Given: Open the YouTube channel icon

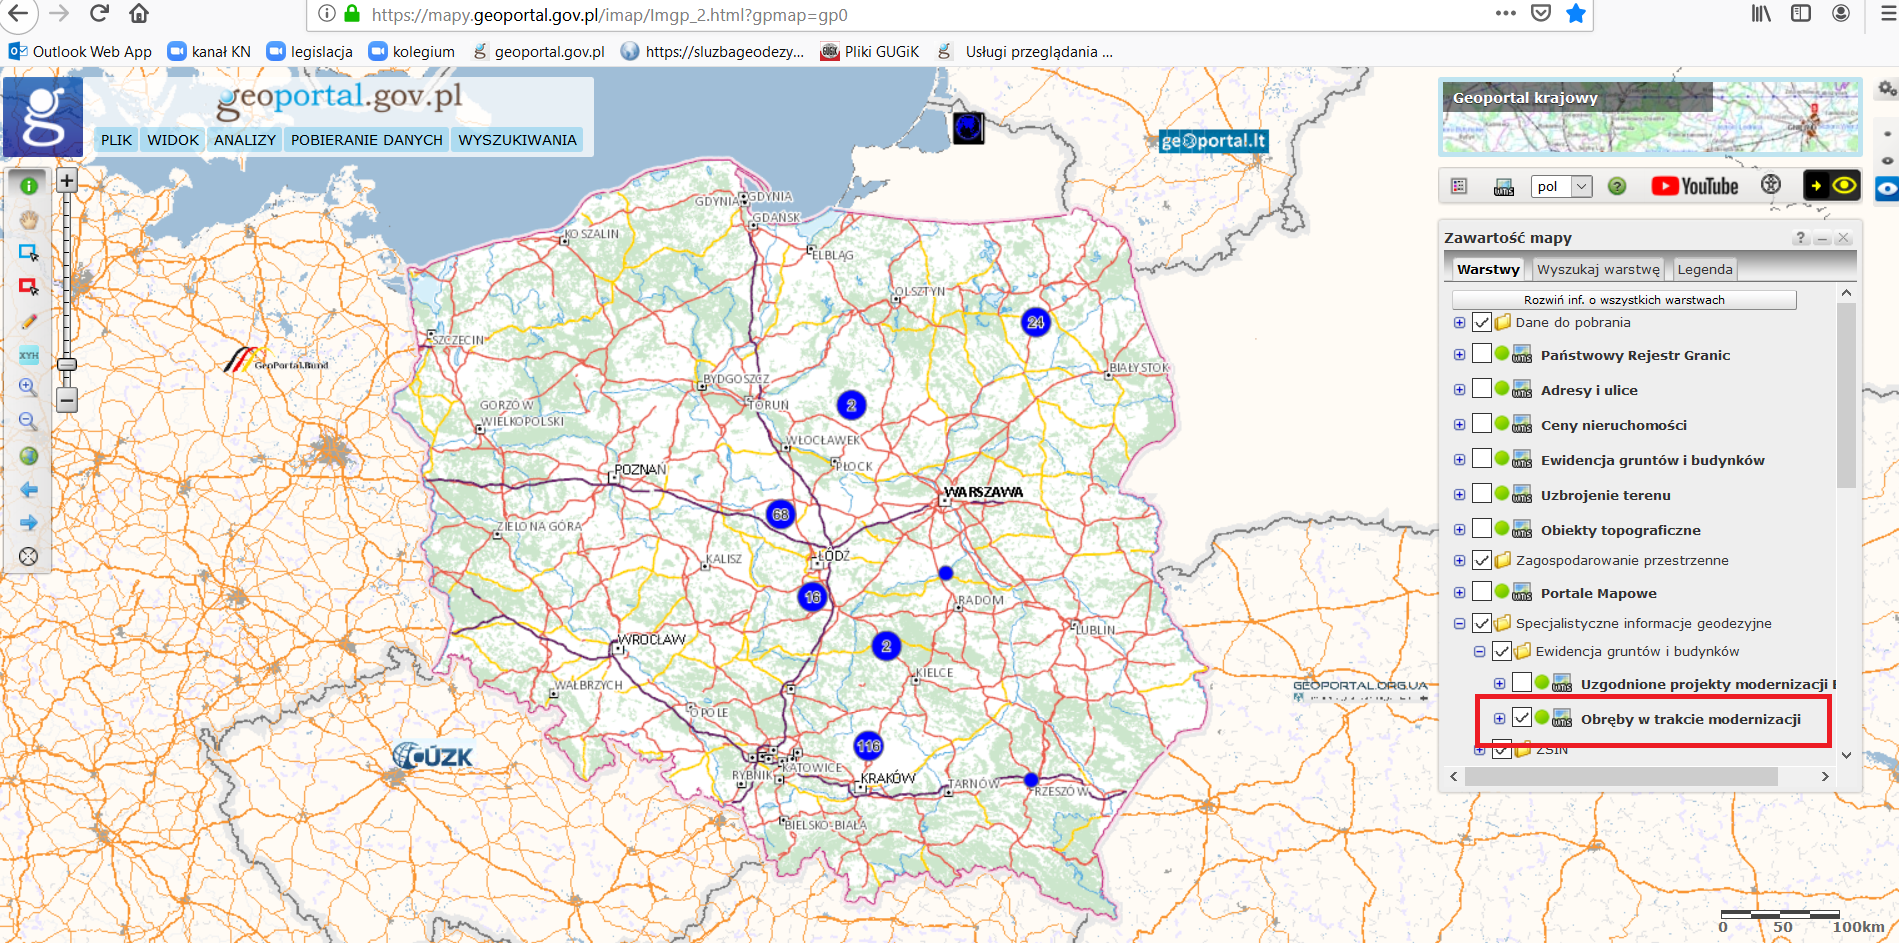Looking at the screenshot, I should pos(1694,186).
